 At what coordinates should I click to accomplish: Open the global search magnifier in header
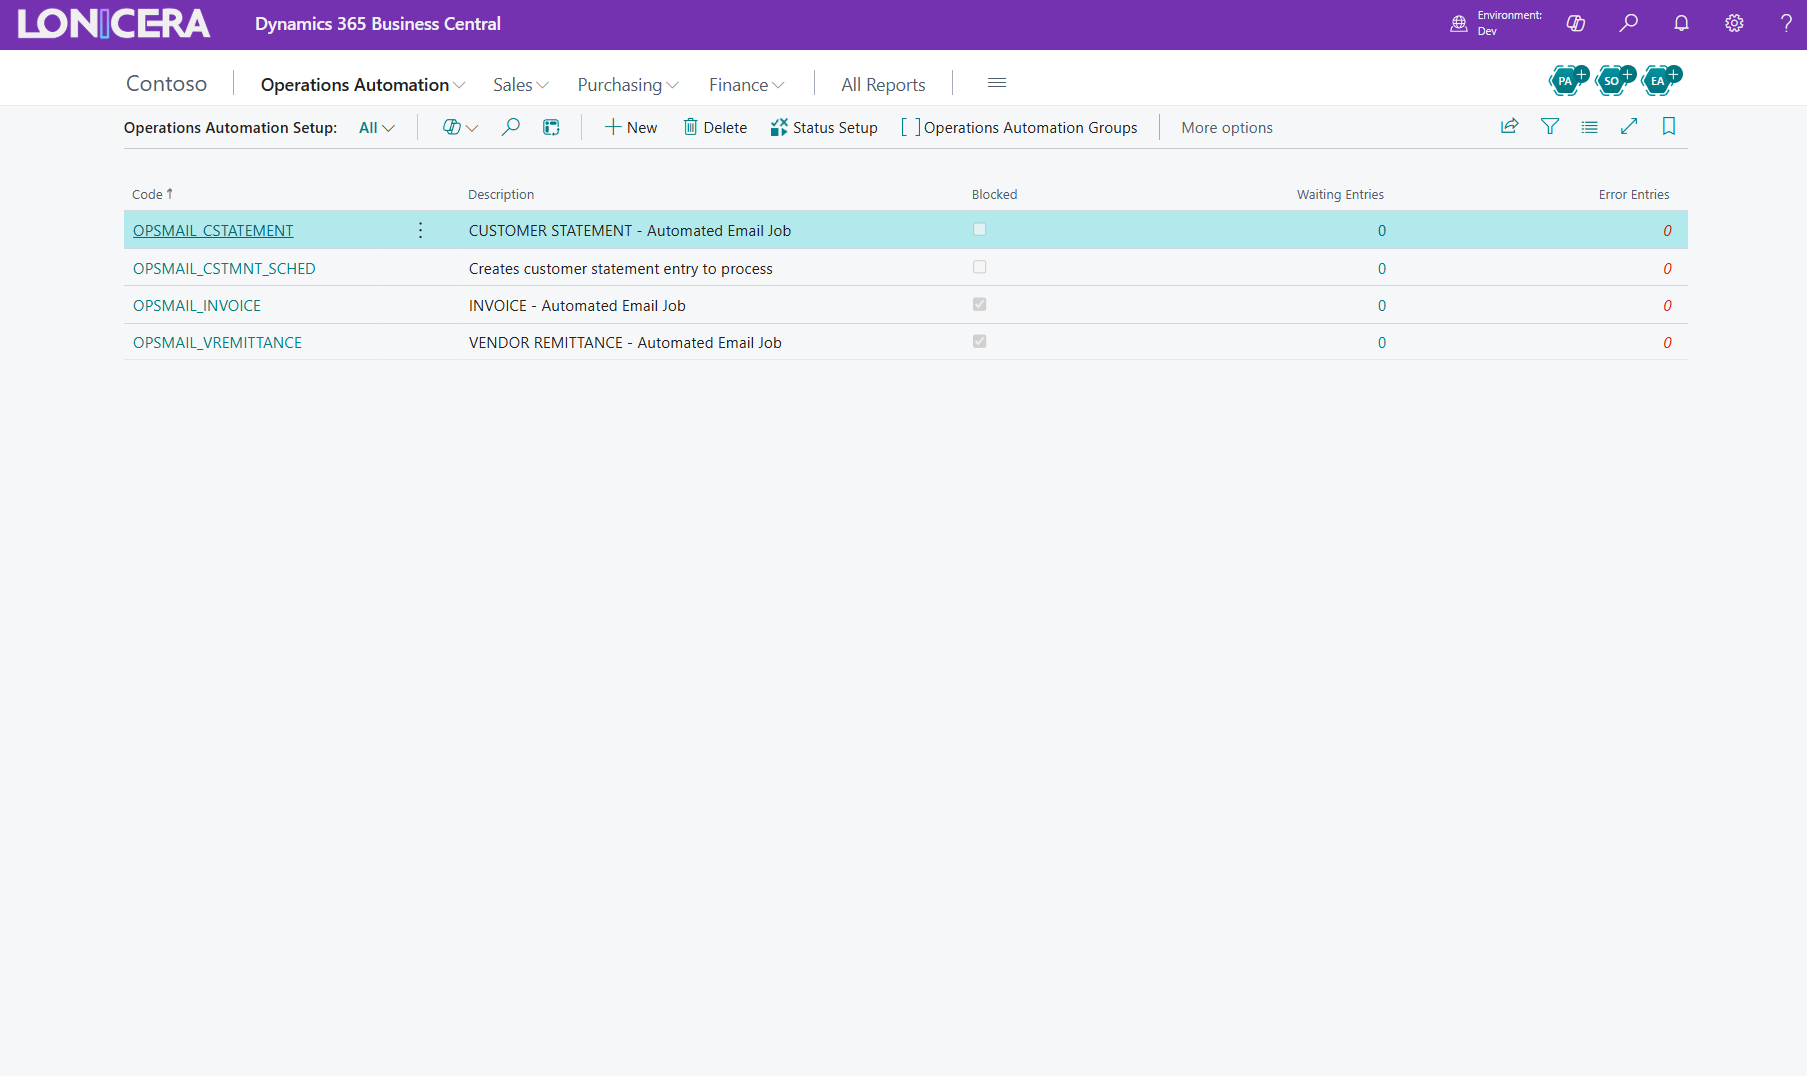[x=1629, y=23]
